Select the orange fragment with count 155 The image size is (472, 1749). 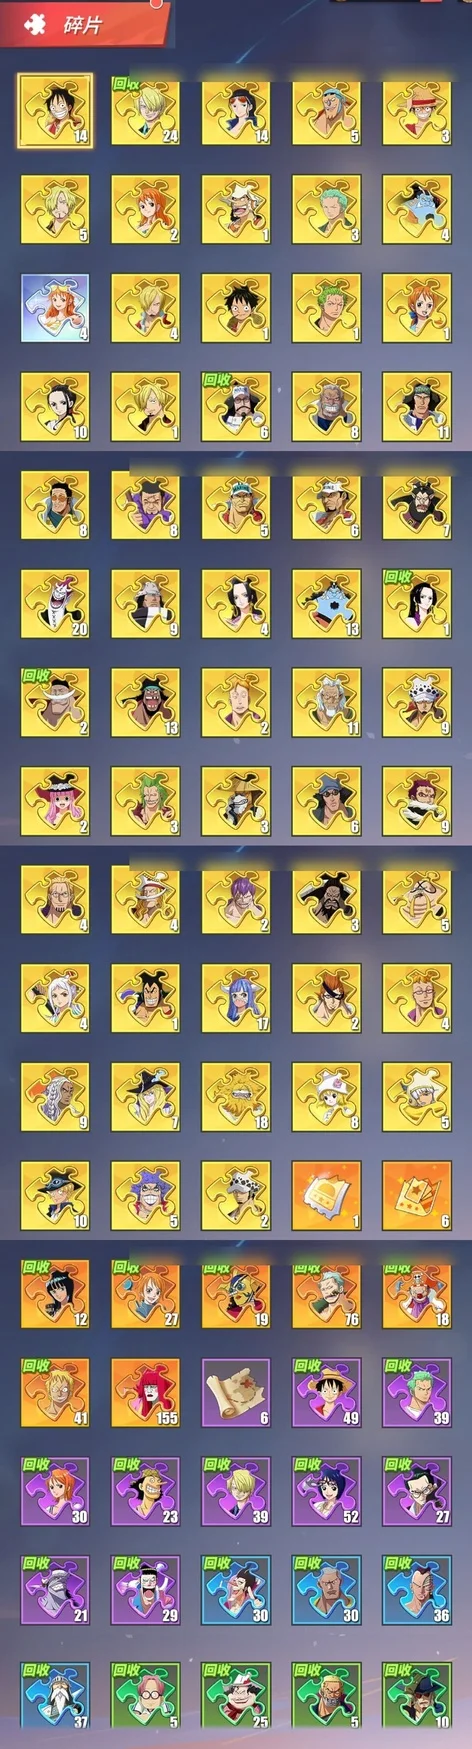146,1392
